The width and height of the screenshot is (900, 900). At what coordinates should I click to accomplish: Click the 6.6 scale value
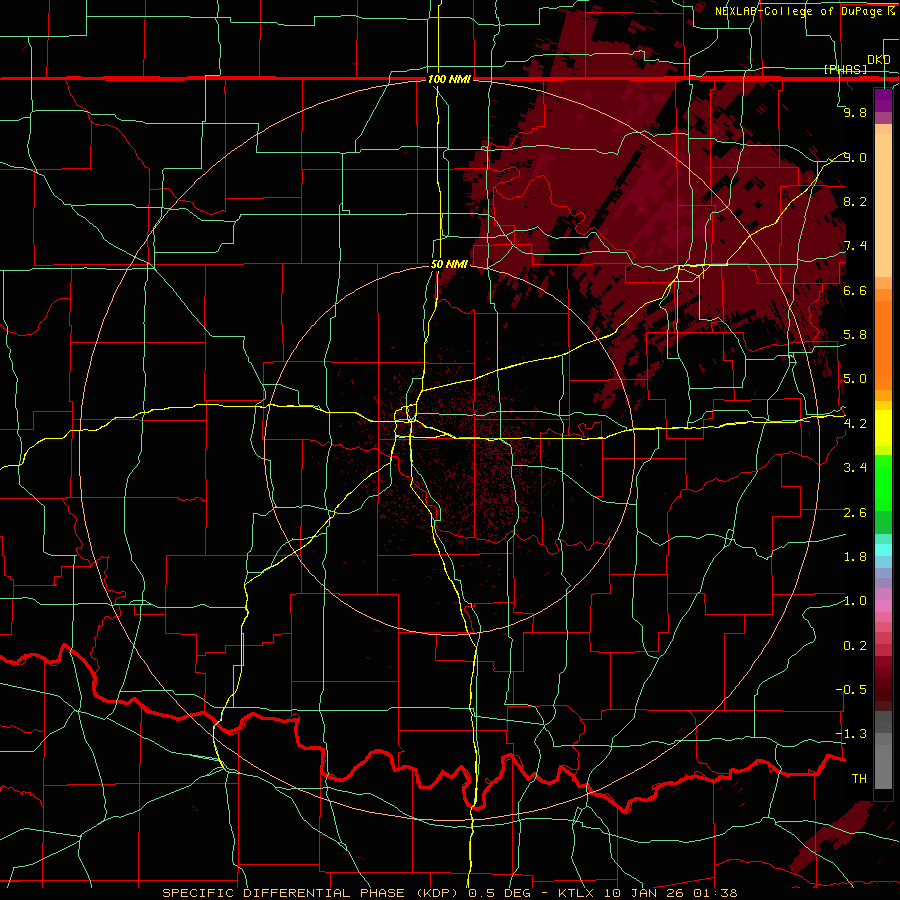point(855,290)
